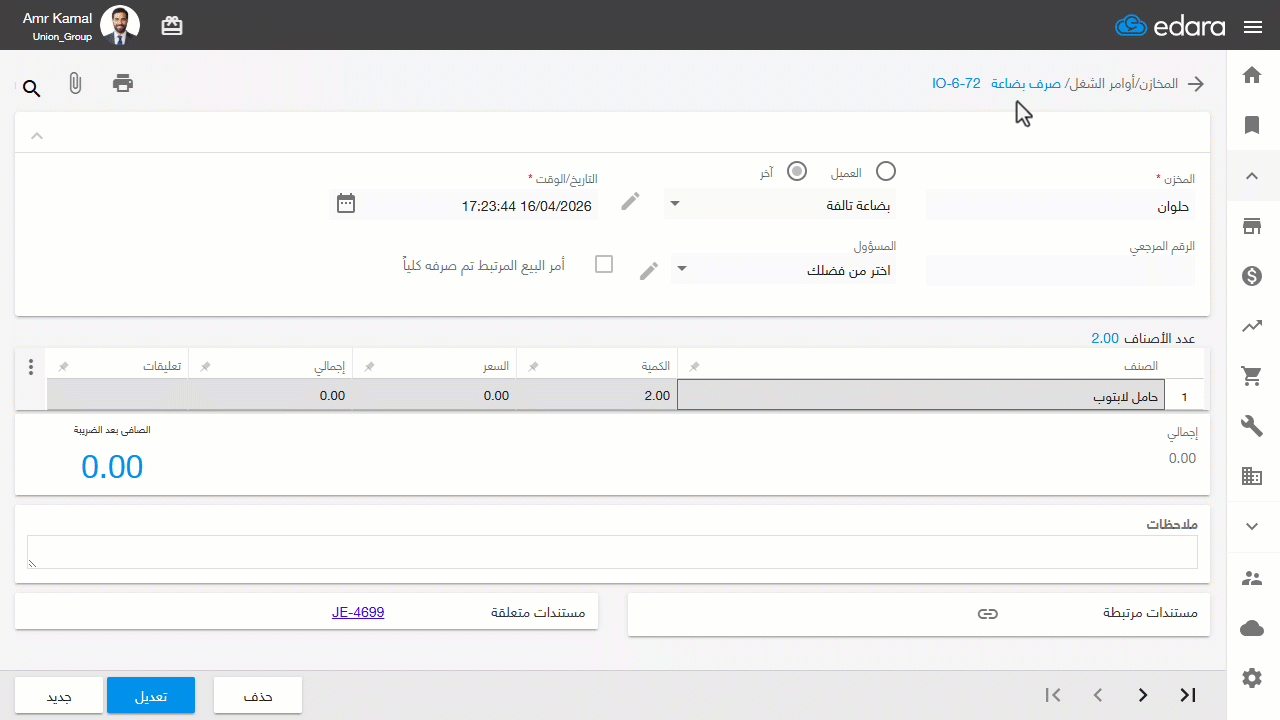Expand sidebar section with down chevron
Screen dimensions: 1280x720
point(1252,525)
